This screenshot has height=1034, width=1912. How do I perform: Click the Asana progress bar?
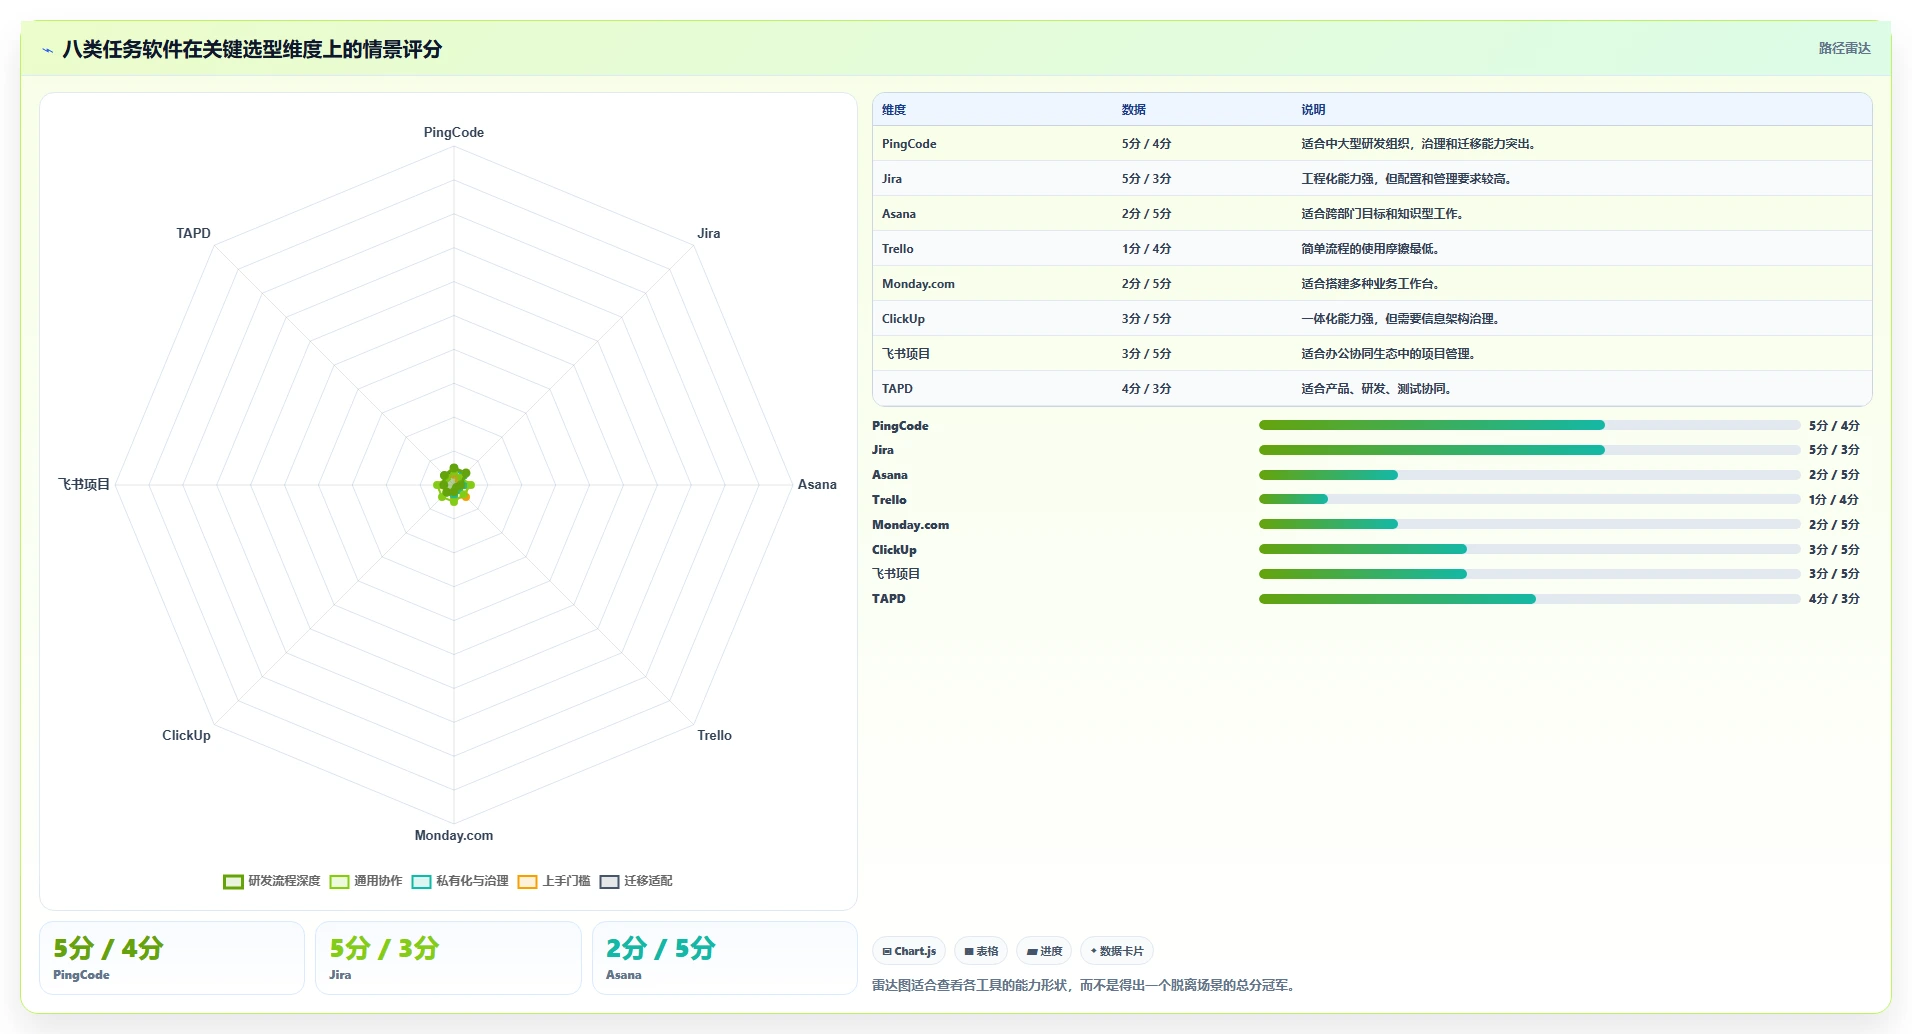point(1529,475)
